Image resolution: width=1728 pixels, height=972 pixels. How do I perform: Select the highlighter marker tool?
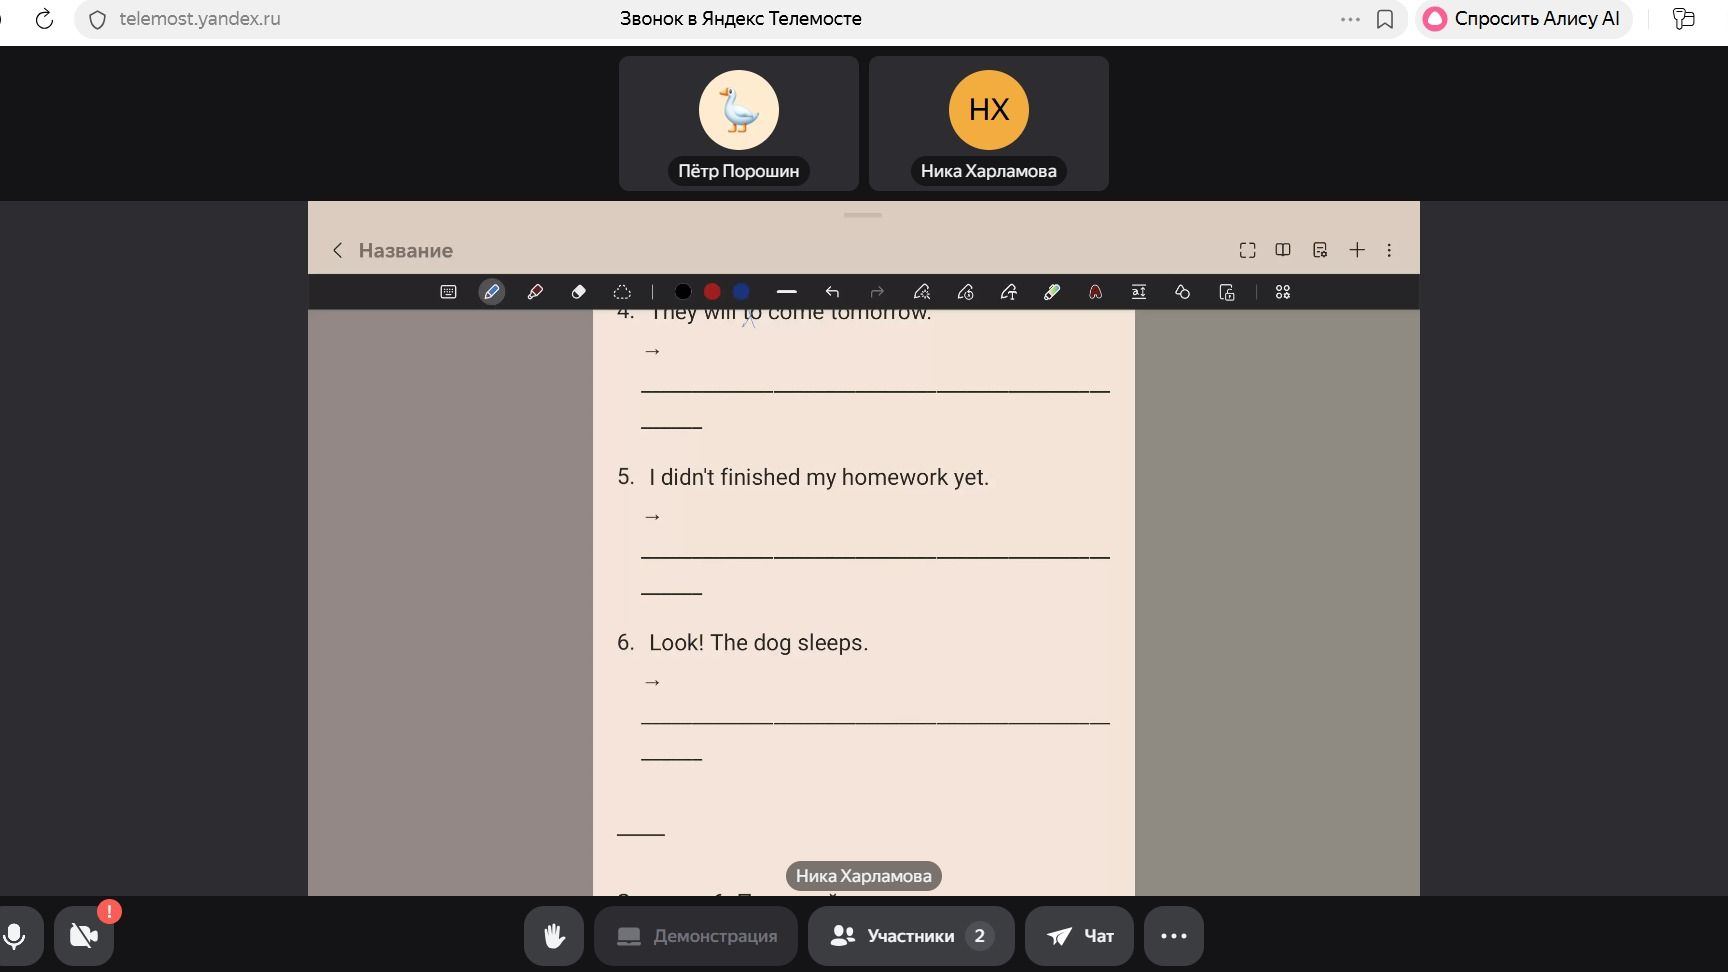tap(535, 292)
